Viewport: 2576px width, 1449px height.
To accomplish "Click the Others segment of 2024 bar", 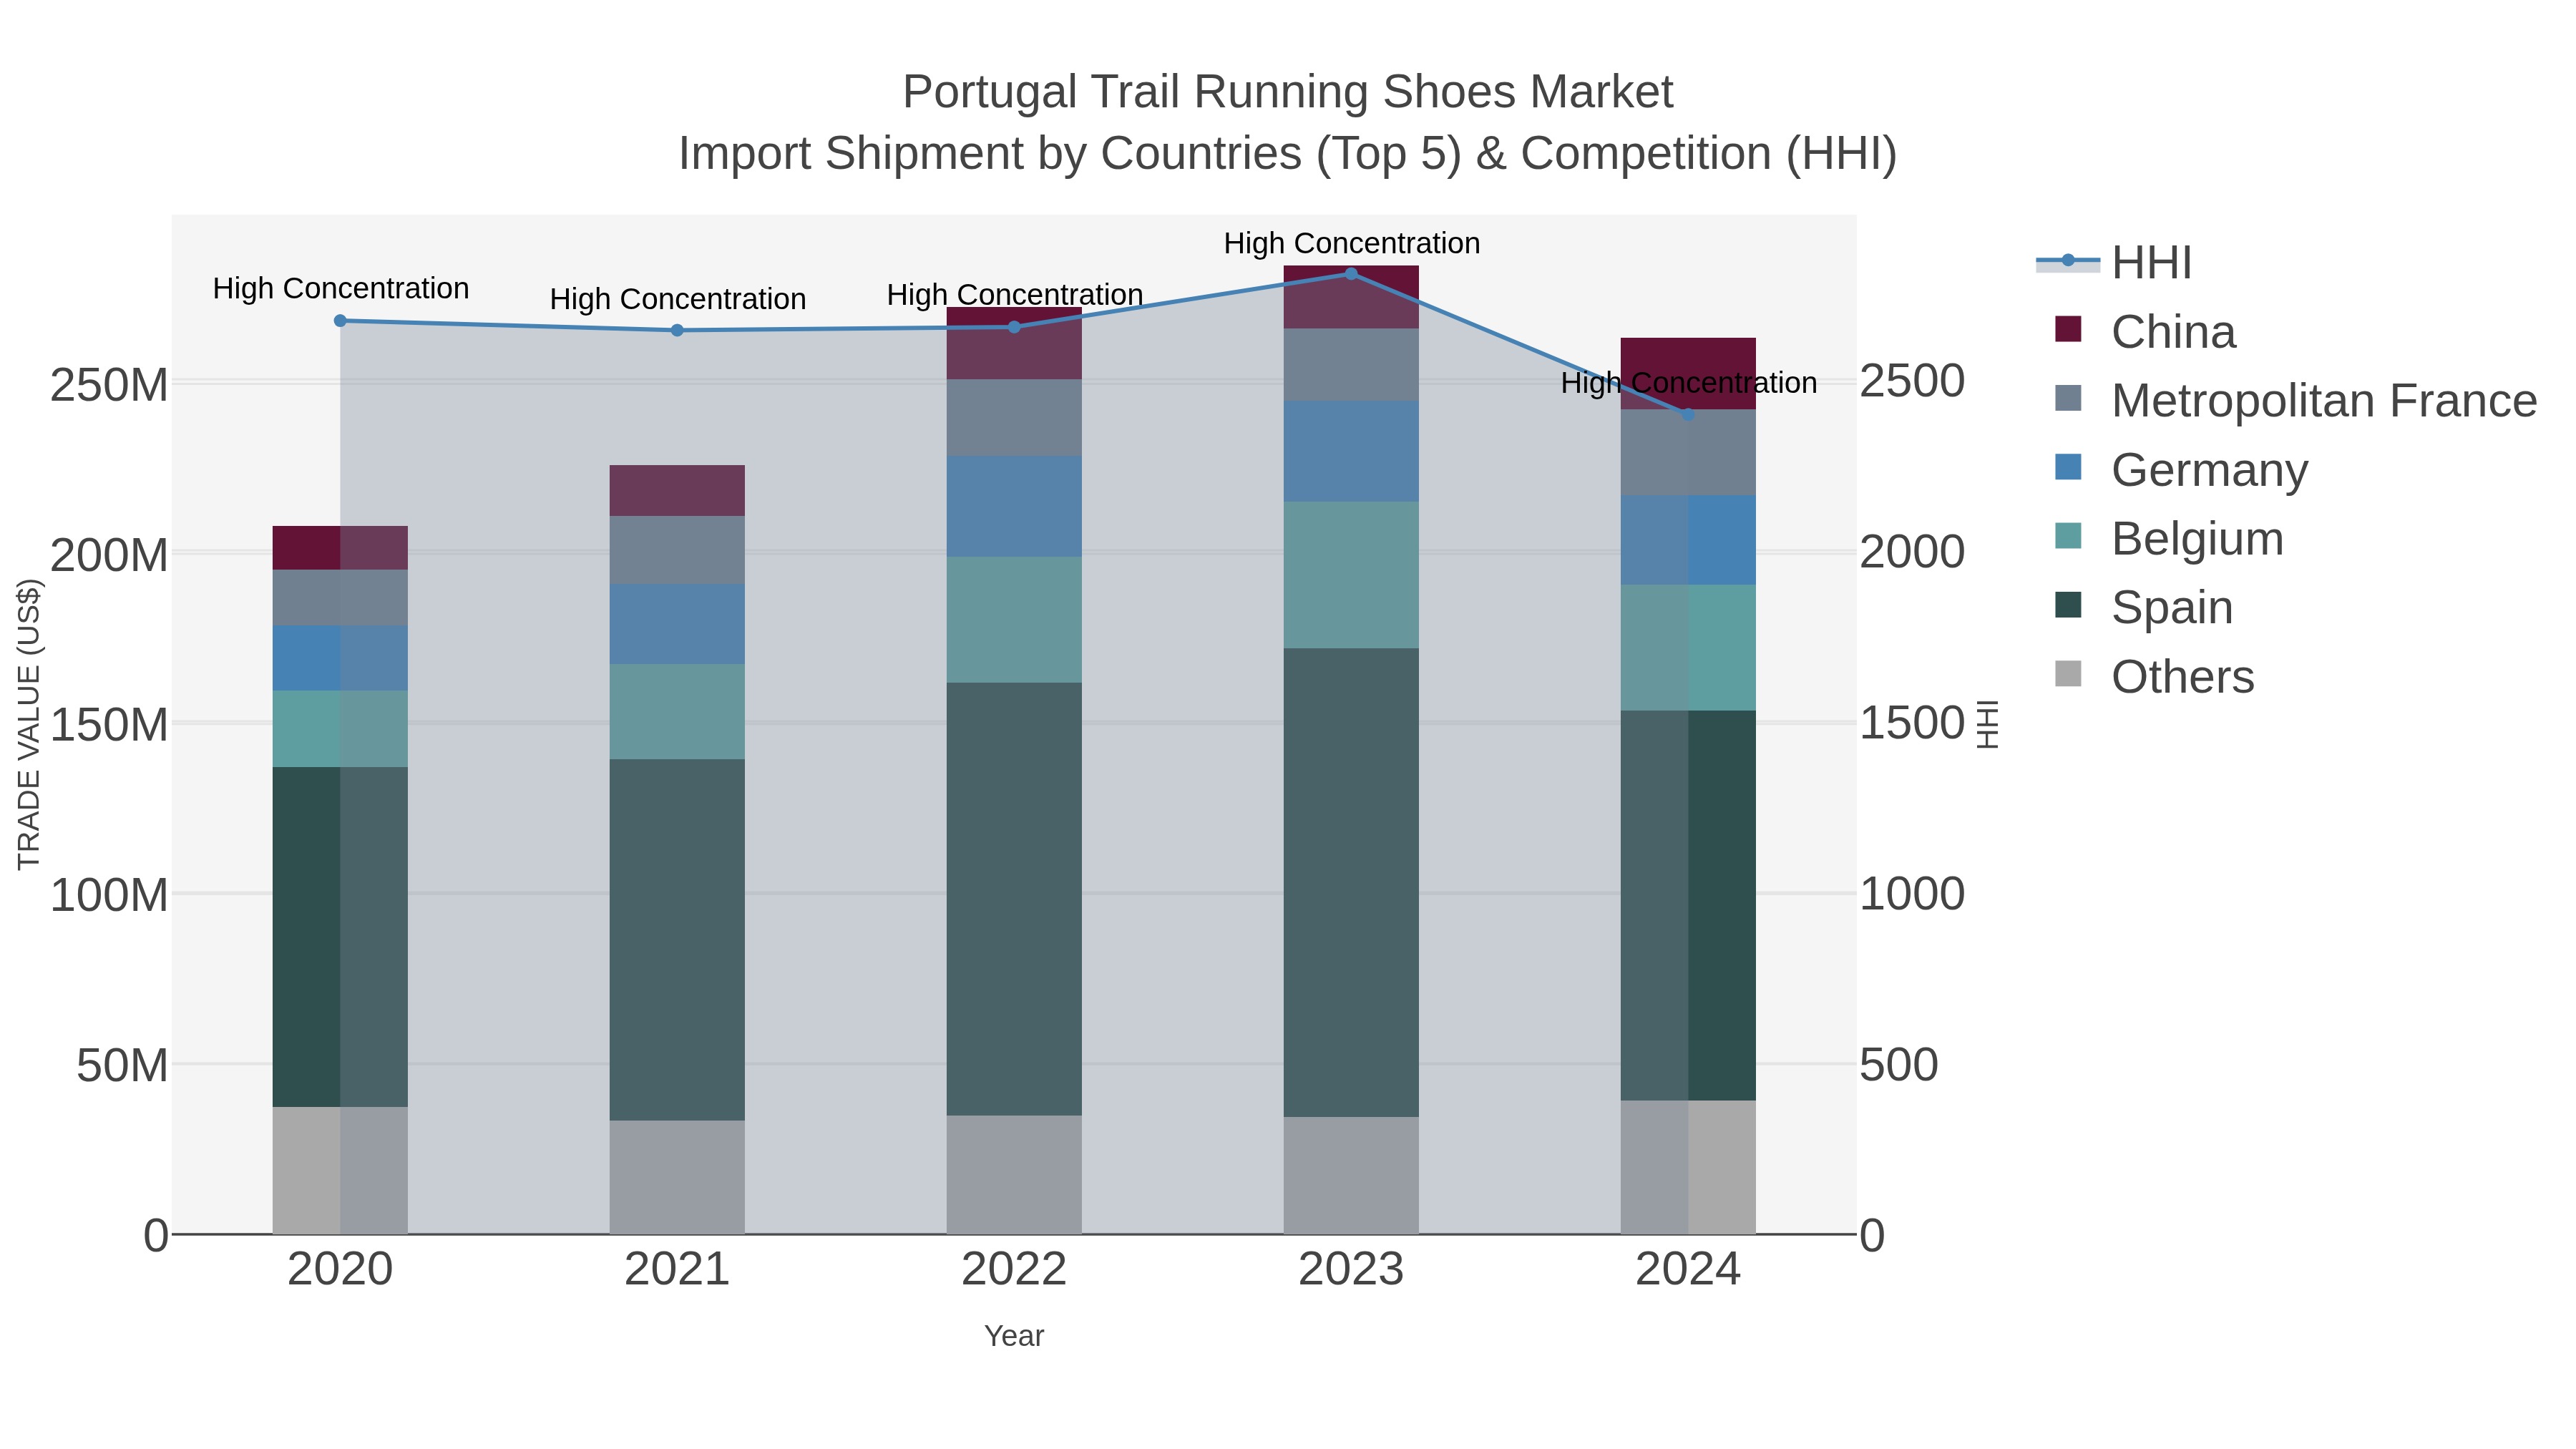I will point(1688,1168).
